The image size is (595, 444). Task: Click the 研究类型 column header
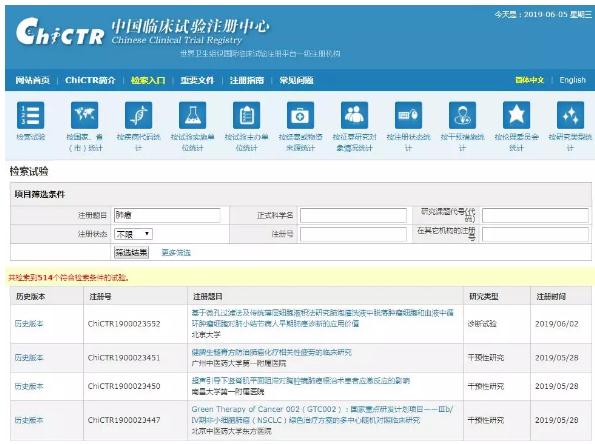(484, 296)
